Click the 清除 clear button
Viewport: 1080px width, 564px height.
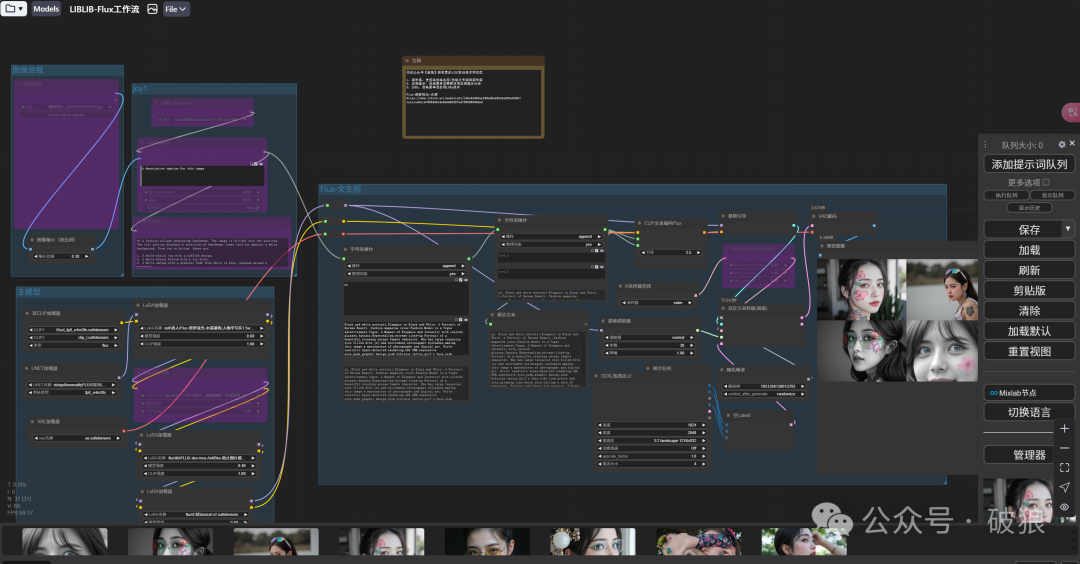[1029, 311]
